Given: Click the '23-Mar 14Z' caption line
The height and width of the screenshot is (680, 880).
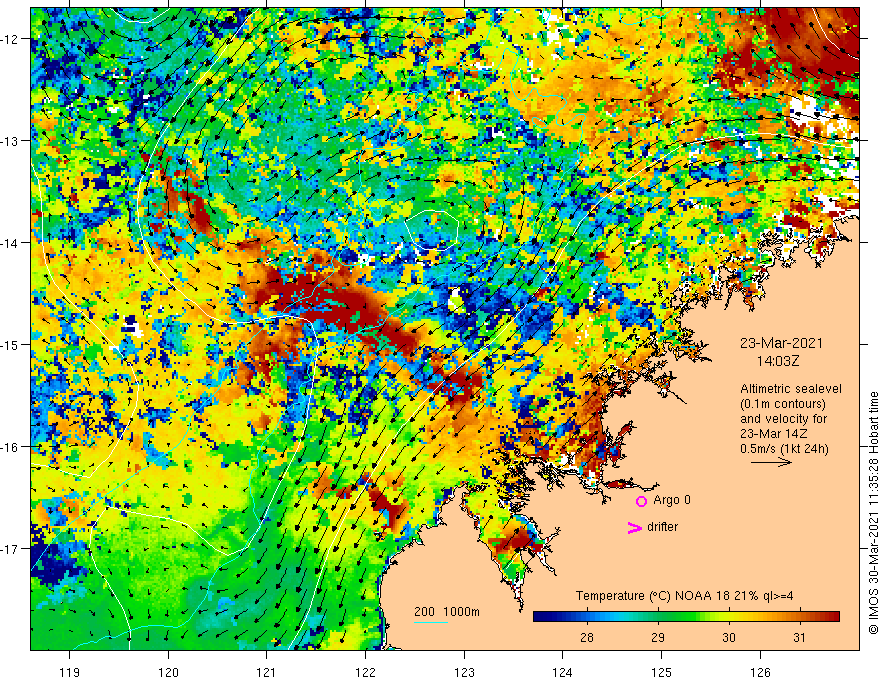Looking at the screenshot, I should [774, 434].
